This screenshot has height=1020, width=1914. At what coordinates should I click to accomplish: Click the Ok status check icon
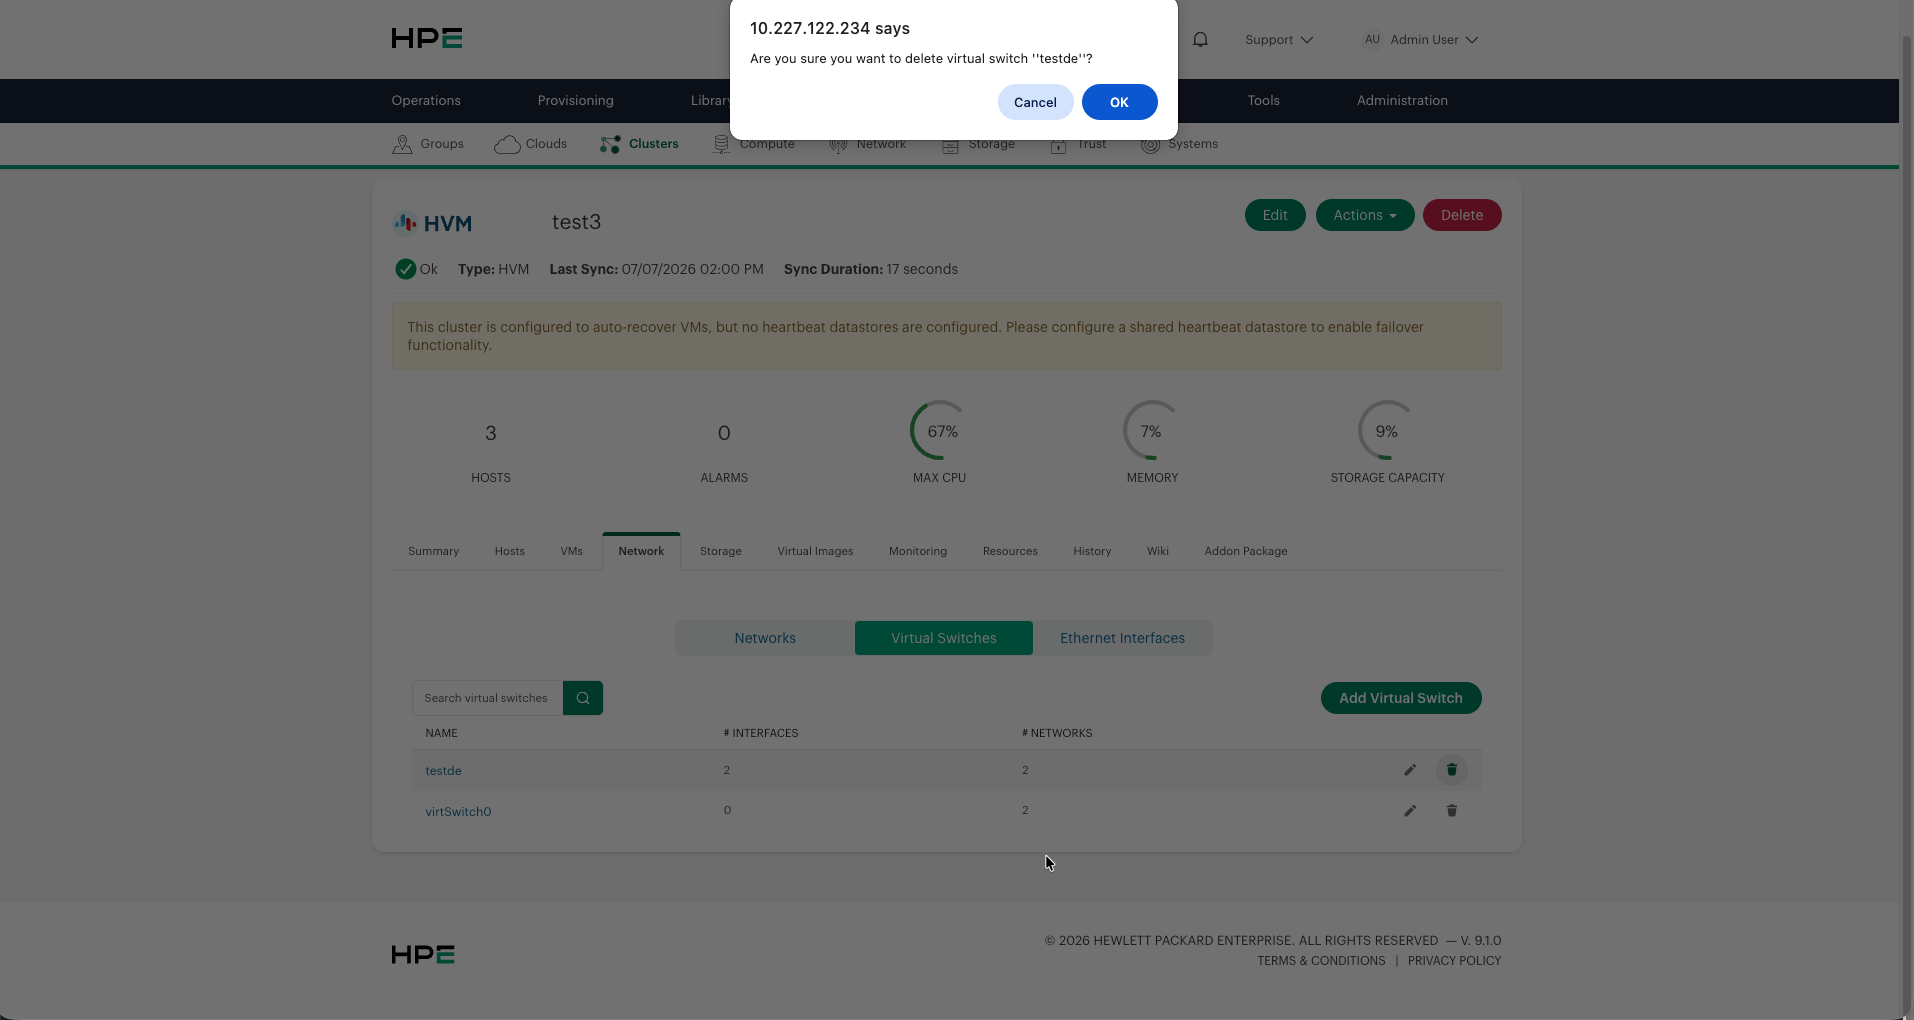pyautogui.click(x=405, y=269)
